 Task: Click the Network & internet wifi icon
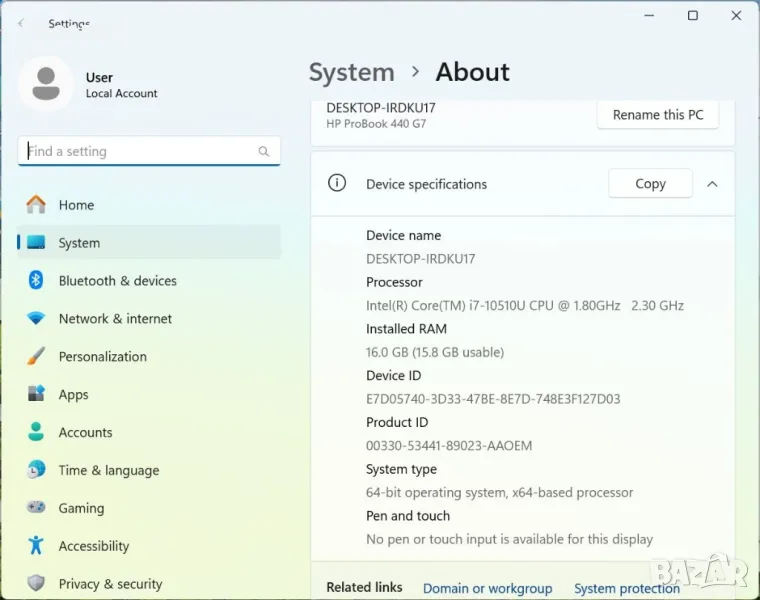point(36,319)
